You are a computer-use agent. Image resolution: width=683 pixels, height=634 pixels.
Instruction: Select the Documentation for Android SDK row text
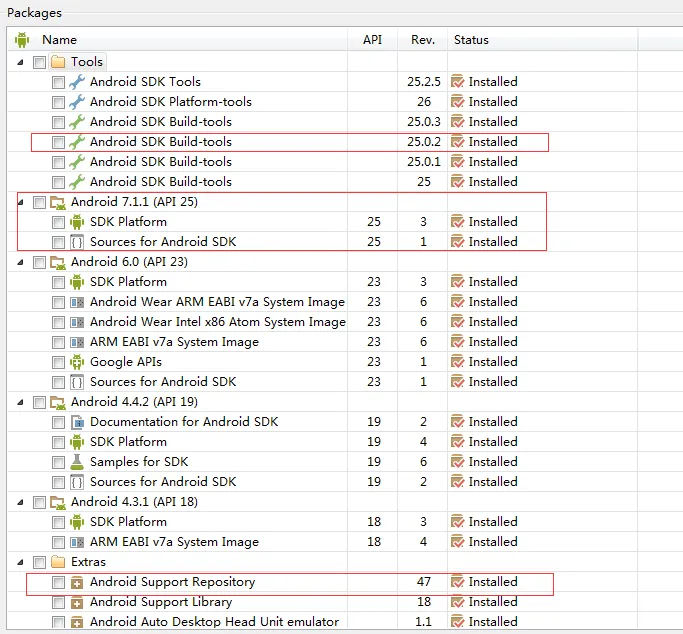[184, 422]
